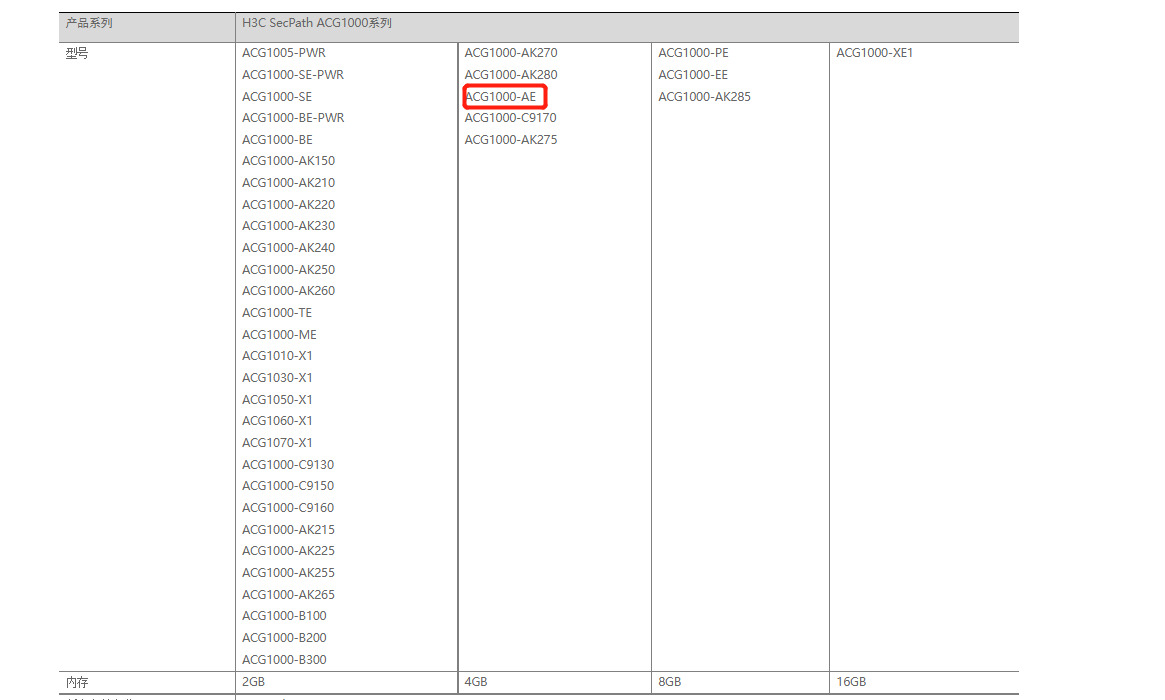Click the H3C SecPath ACG1000系列 header
The image size is (1165, 700).
[317, 23]
